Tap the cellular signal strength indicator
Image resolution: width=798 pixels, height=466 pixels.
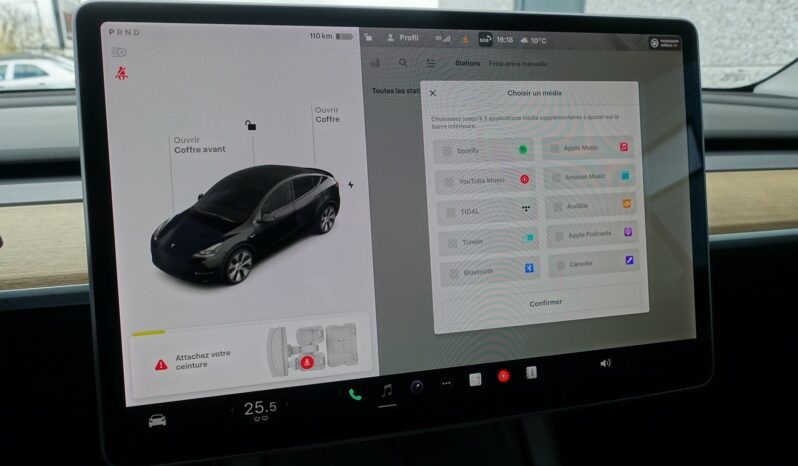[x=443, y=39]
